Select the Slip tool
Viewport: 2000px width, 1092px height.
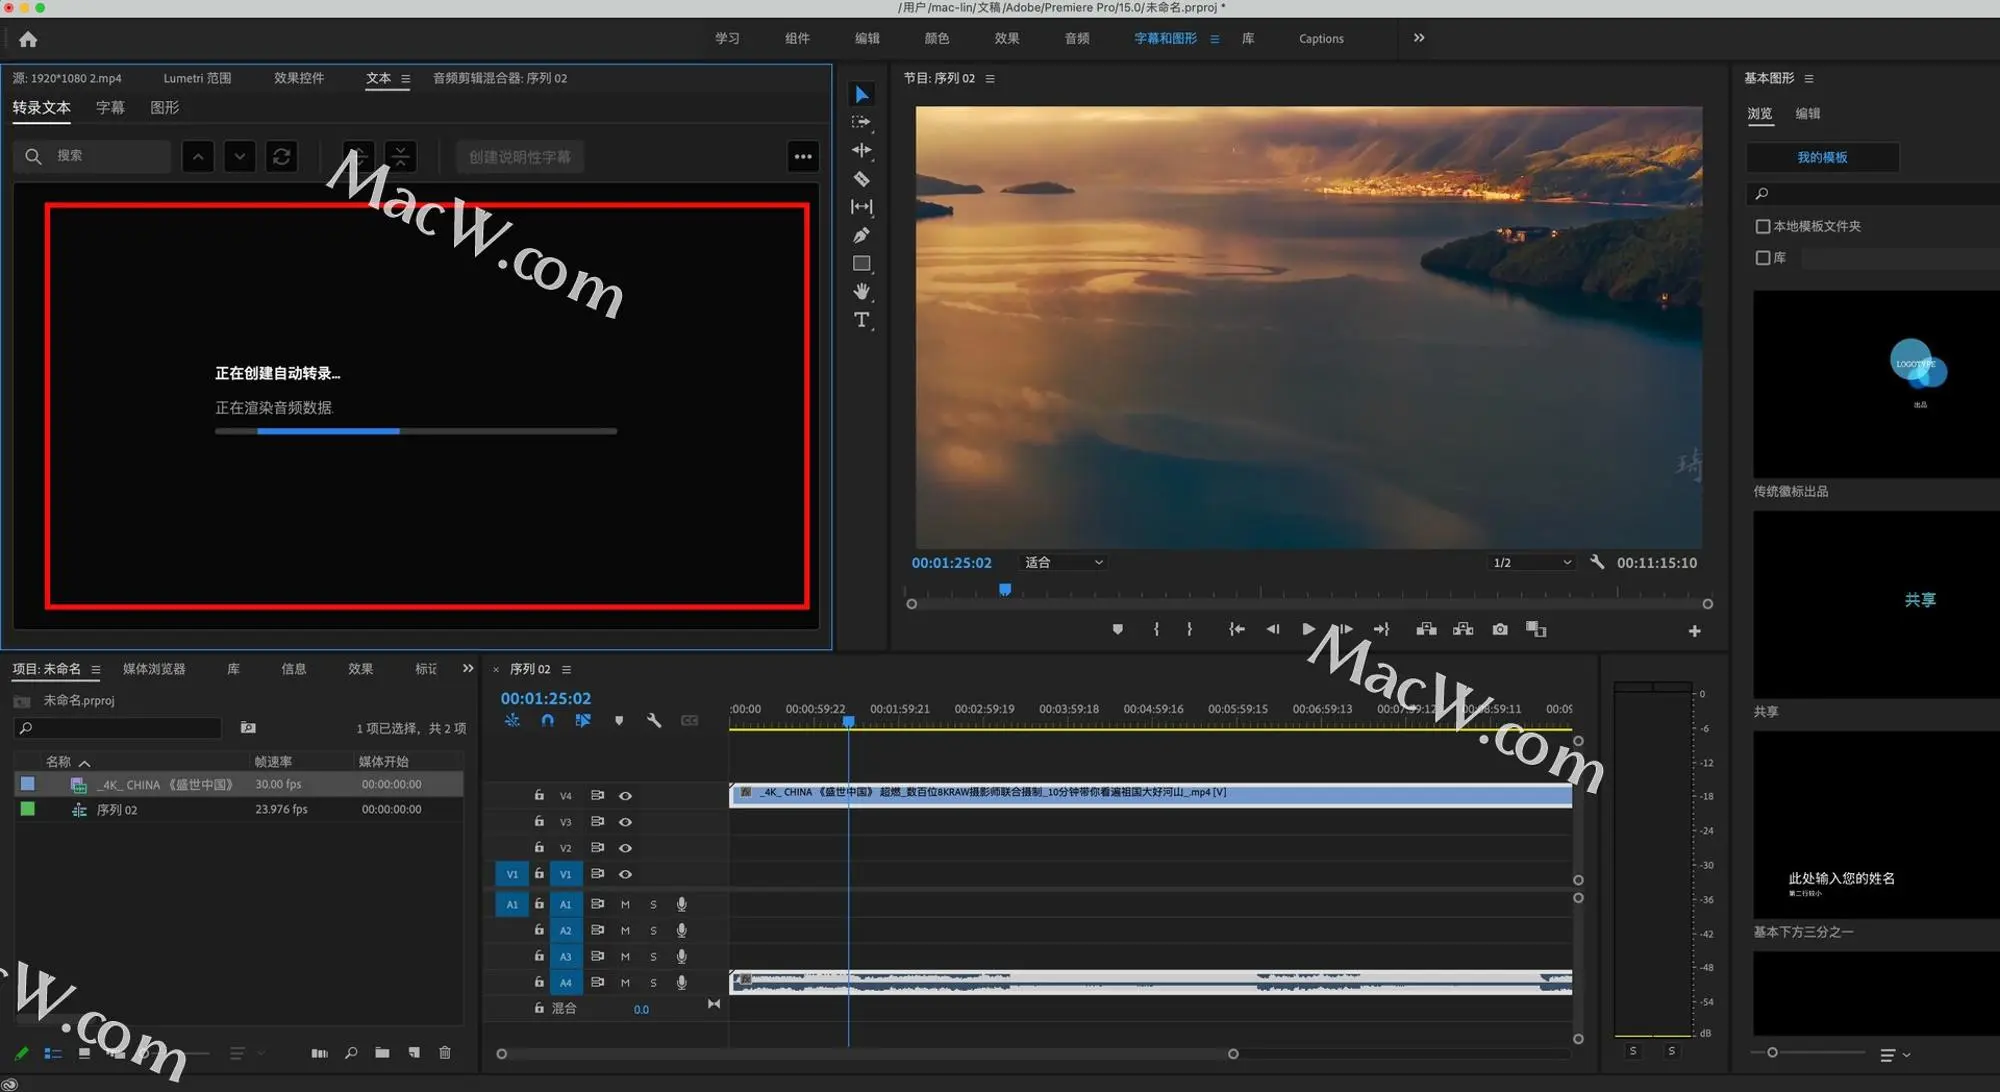pos(861,207)
